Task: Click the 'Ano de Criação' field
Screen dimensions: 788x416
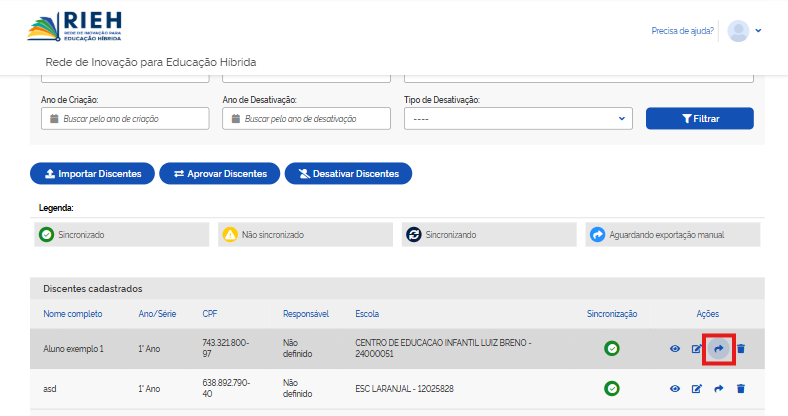Action: pos(125,119)
